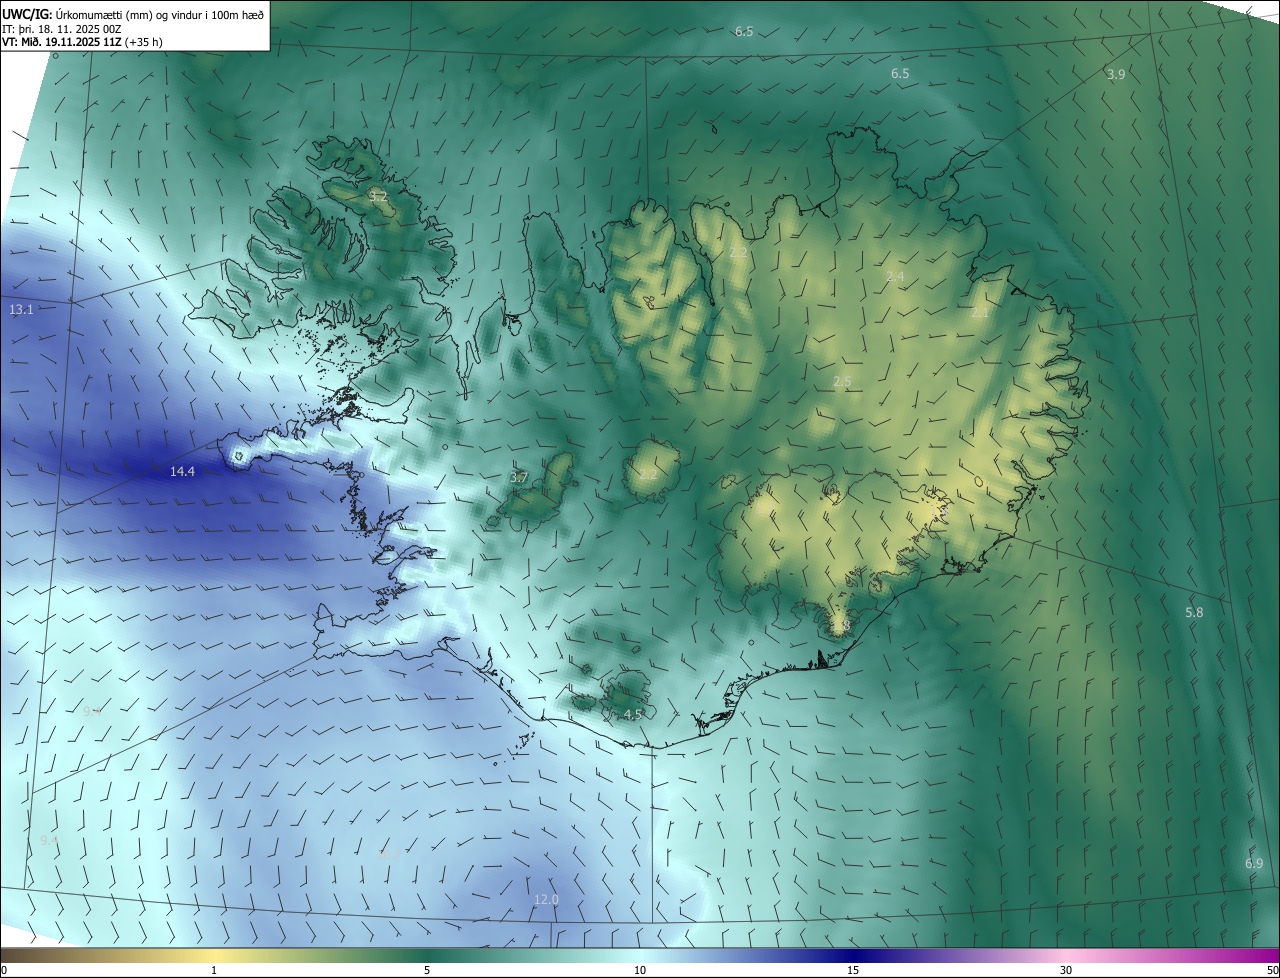This screenshot has width=1280, height=978.
Task: Click the 10 tick on the colour scale
Action: [640, 970]
